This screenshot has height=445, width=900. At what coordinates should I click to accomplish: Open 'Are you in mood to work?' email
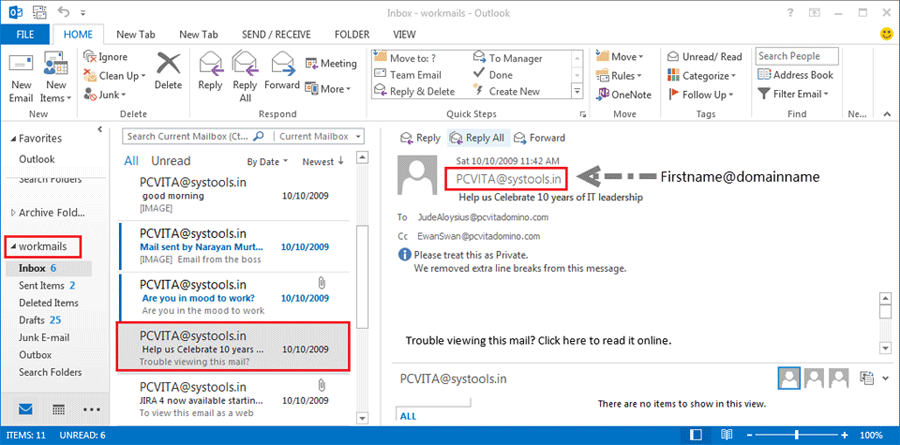[234, 297]
